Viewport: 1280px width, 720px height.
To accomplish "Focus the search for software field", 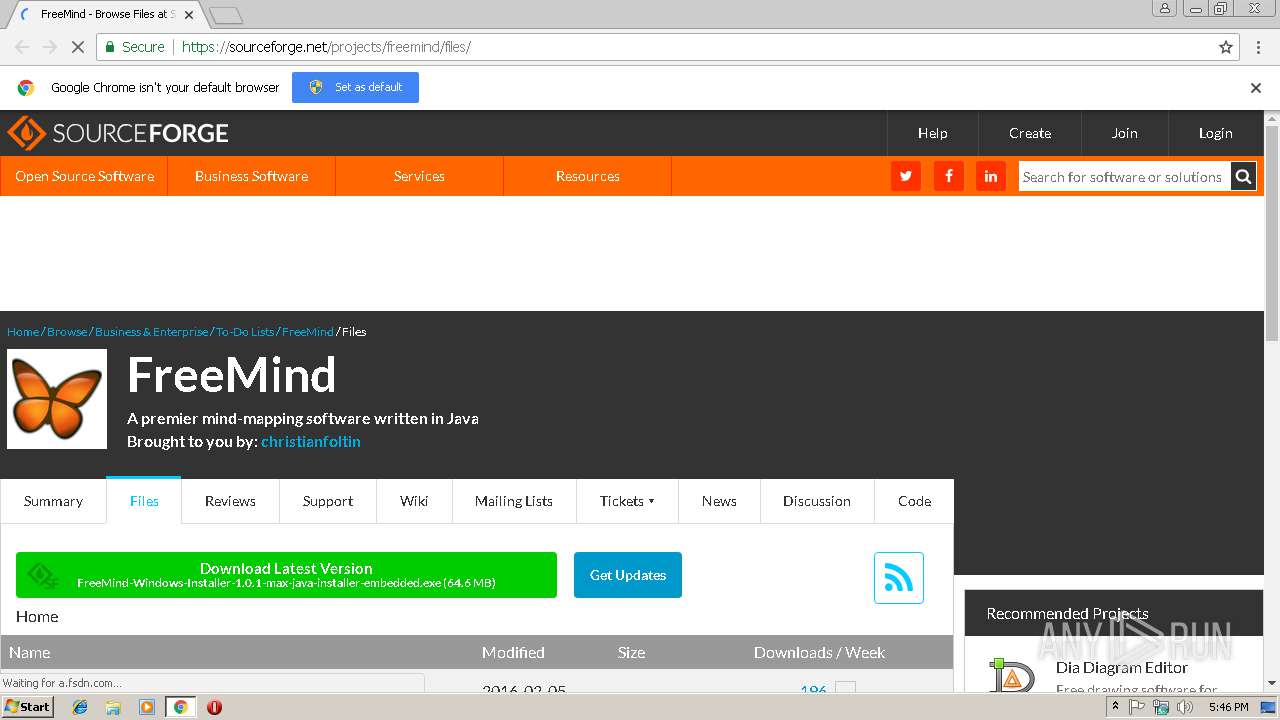I will (x=1124, y=177).
